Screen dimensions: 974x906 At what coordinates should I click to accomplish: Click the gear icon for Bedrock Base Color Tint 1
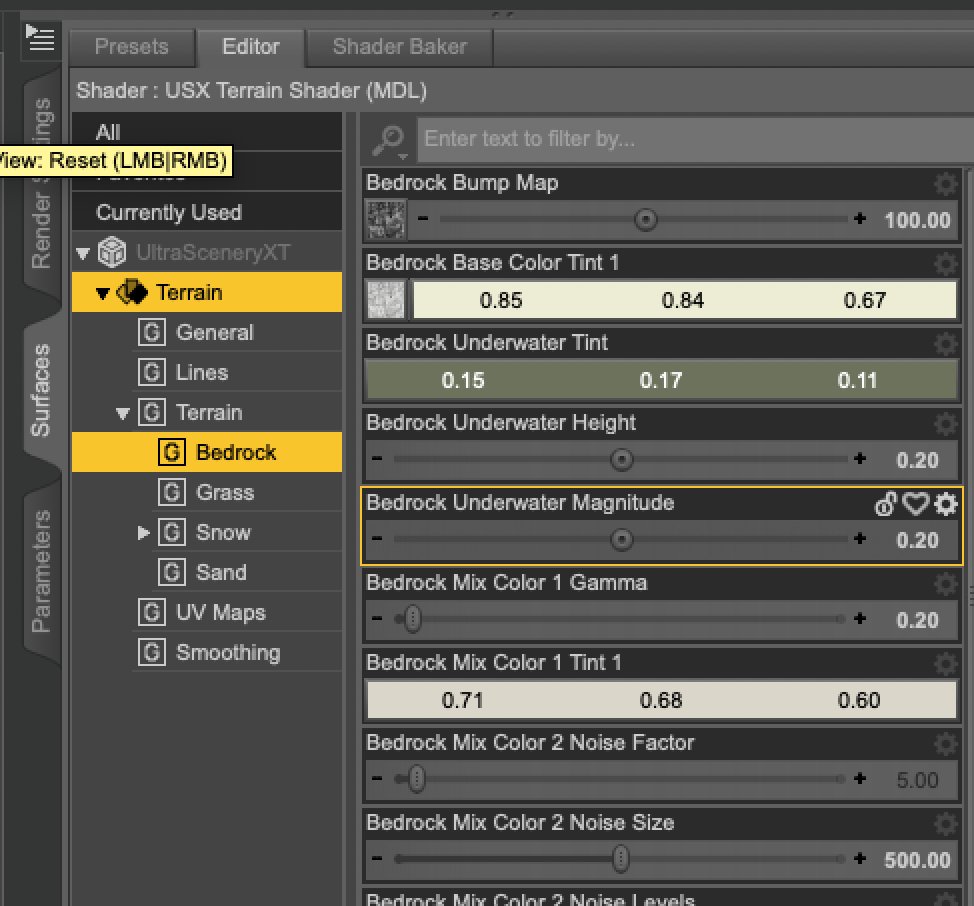(946, 264)
